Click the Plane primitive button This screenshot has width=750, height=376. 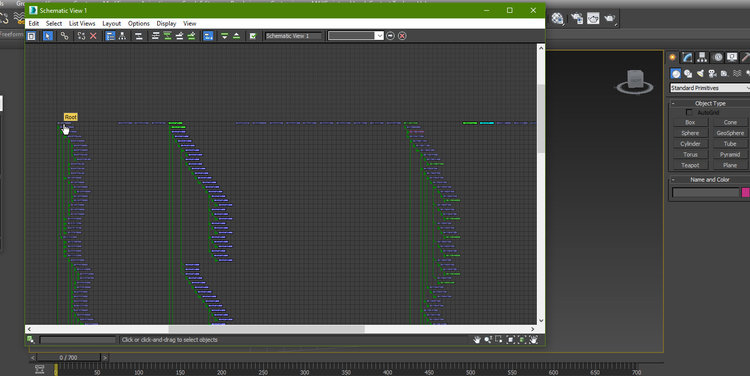click(730, 166)
